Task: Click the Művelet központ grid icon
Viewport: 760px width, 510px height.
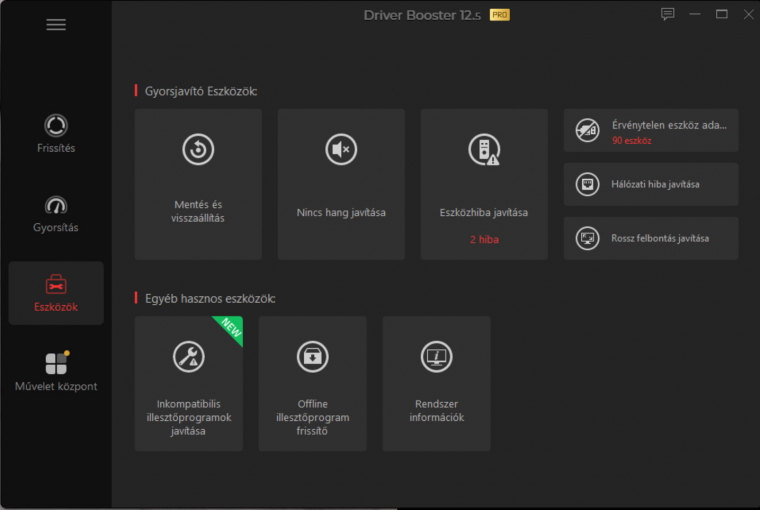Action: click(x=56, y=363)
